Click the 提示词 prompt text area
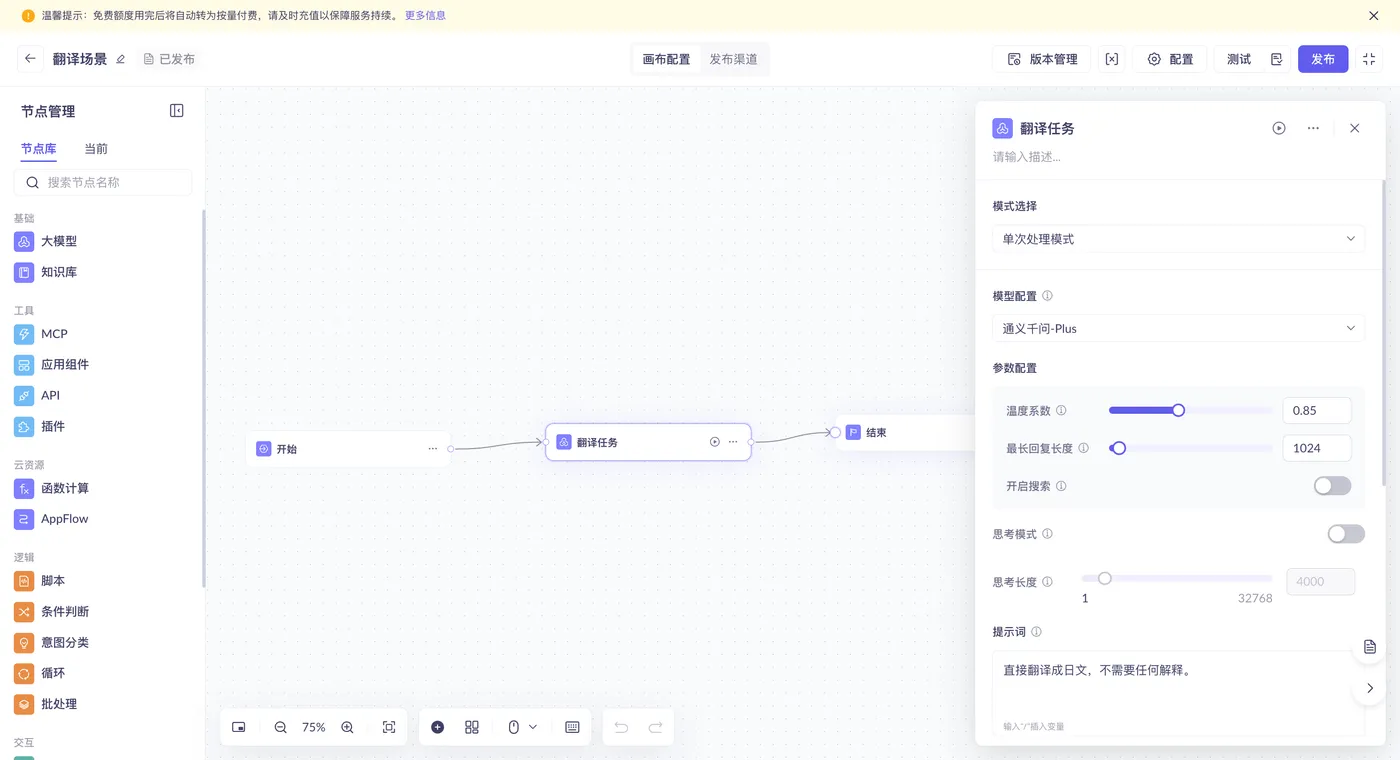 click(x=1178, y=694)
